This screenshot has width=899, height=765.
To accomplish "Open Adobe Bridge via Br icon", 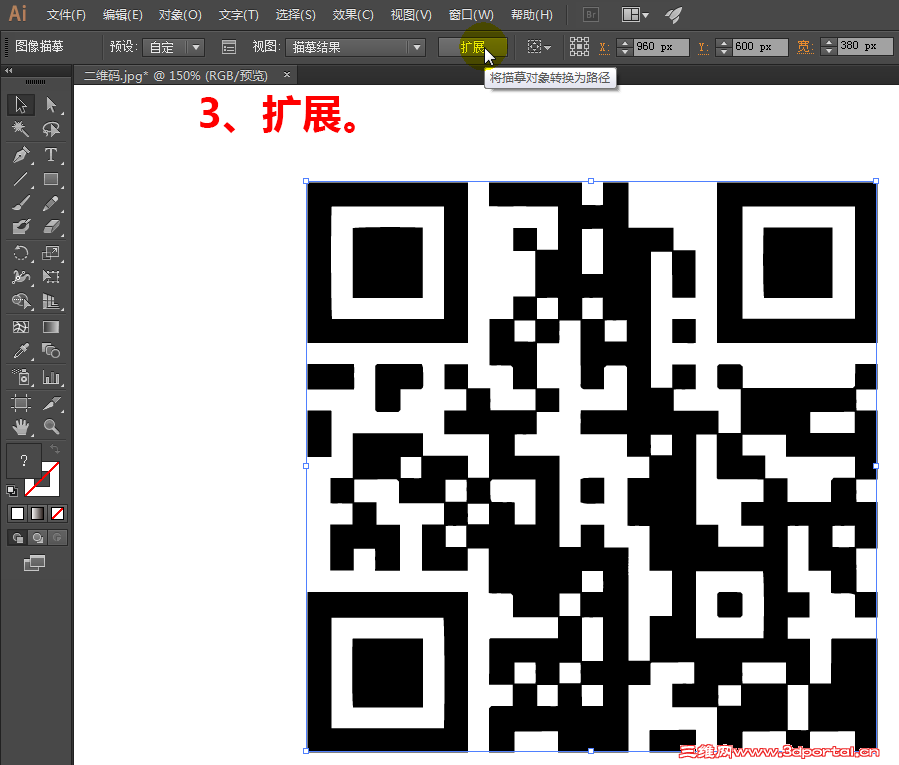I will (x=591, y=14).
